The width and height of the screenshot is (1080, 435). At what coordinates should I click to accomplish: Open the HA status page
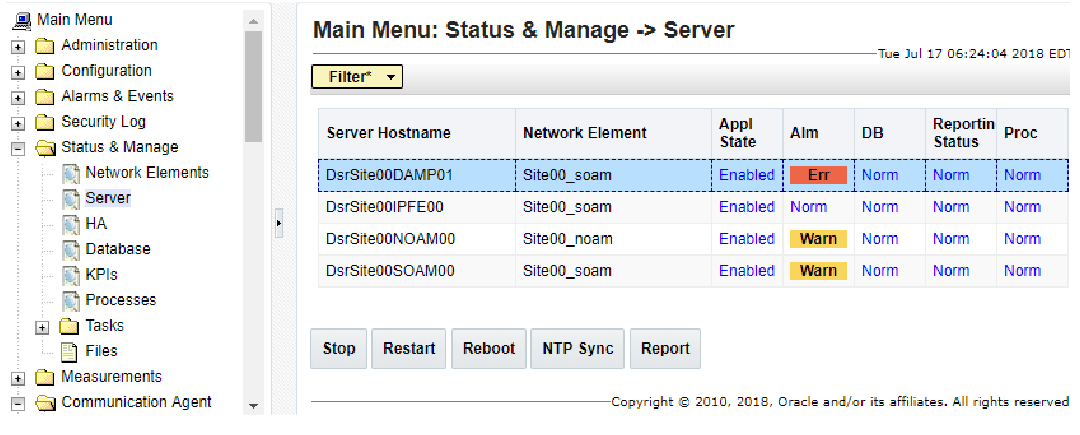tap(96, 224)
